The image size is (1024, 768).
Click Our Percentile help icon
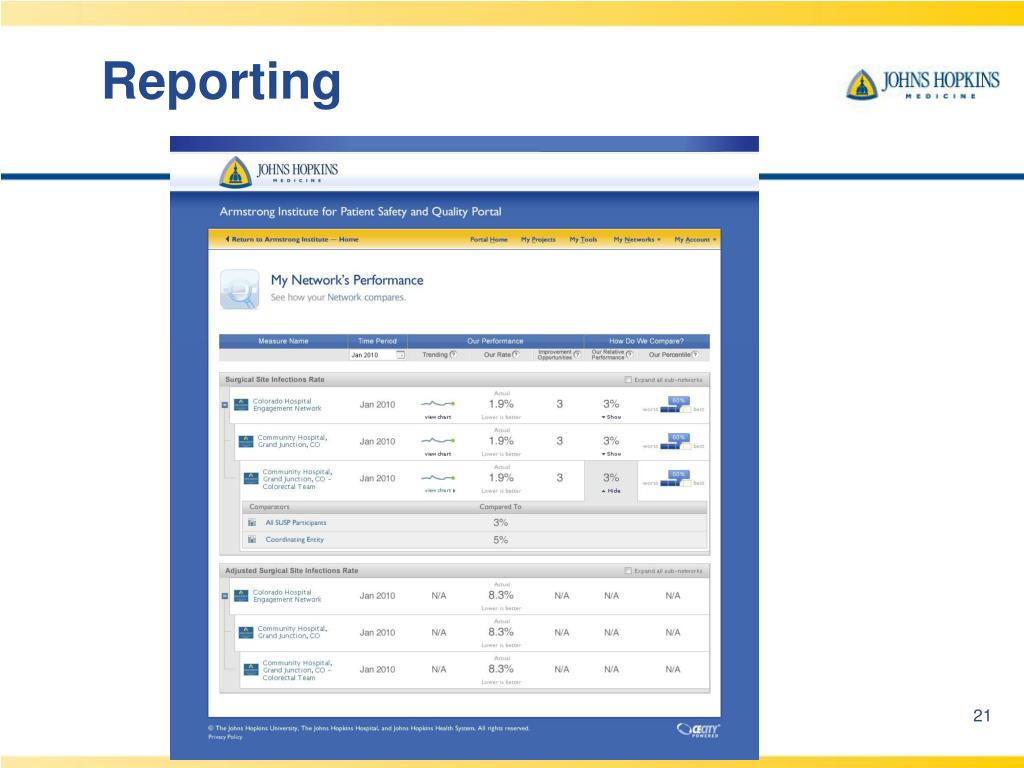pos(695,354)
